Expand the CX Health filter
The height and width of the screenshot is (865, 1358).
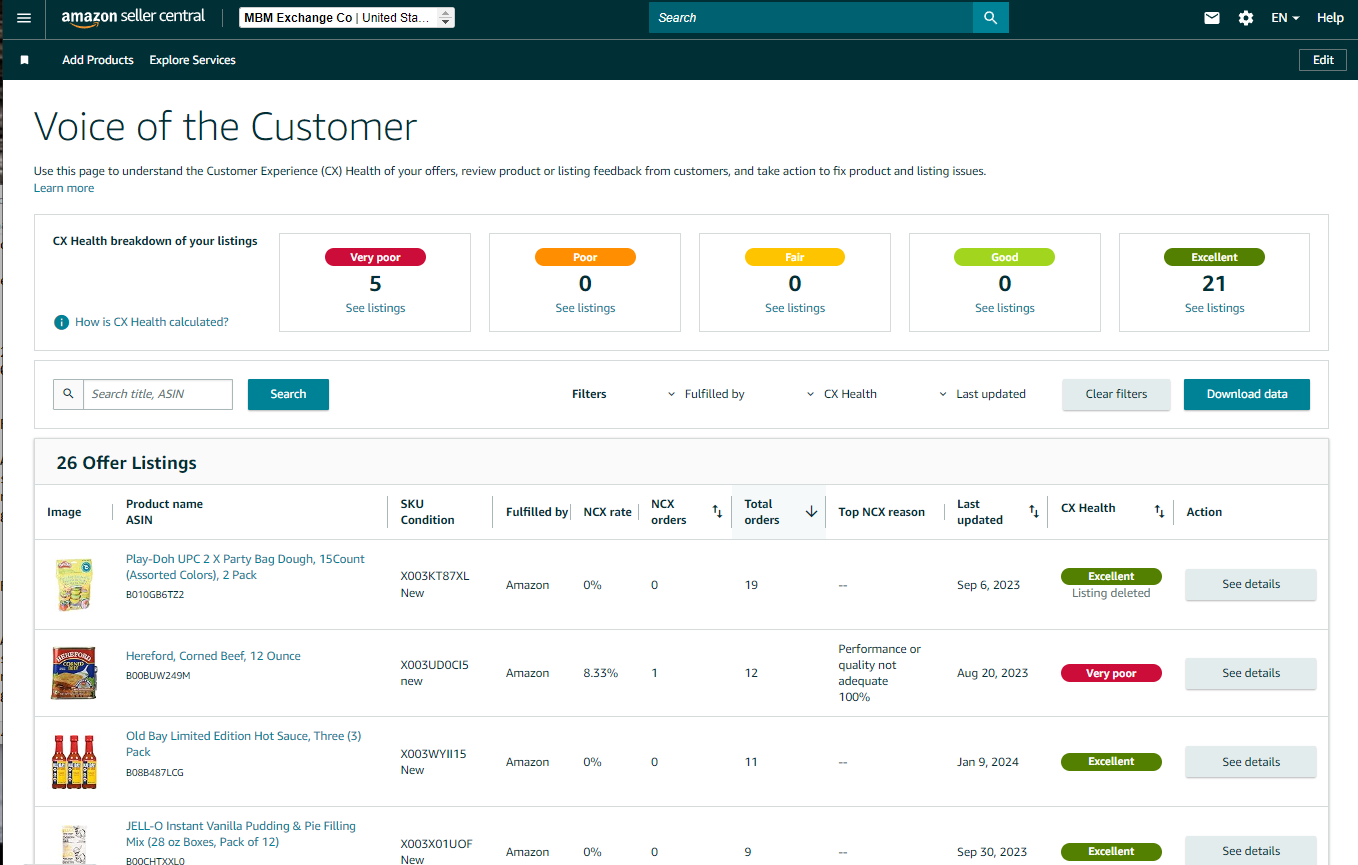tap(842, 394)
